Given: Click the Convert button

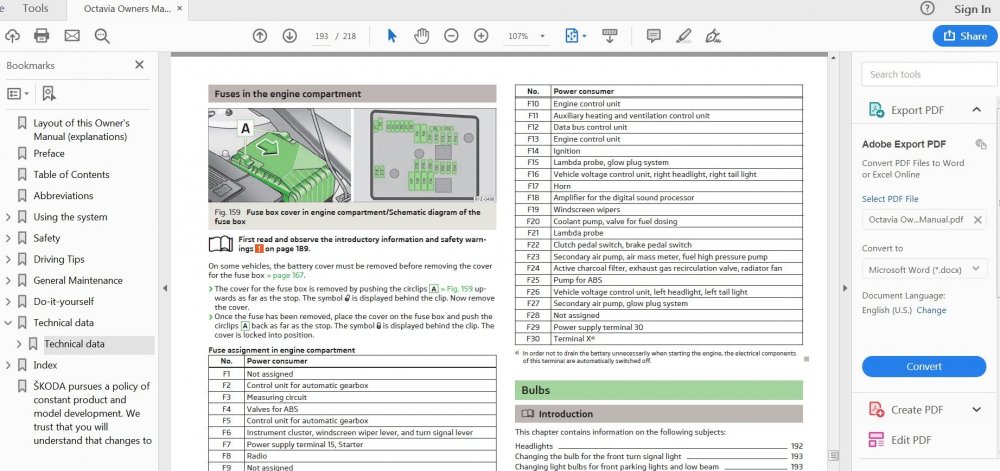Looking at the screenshot, I should (923, 366).
